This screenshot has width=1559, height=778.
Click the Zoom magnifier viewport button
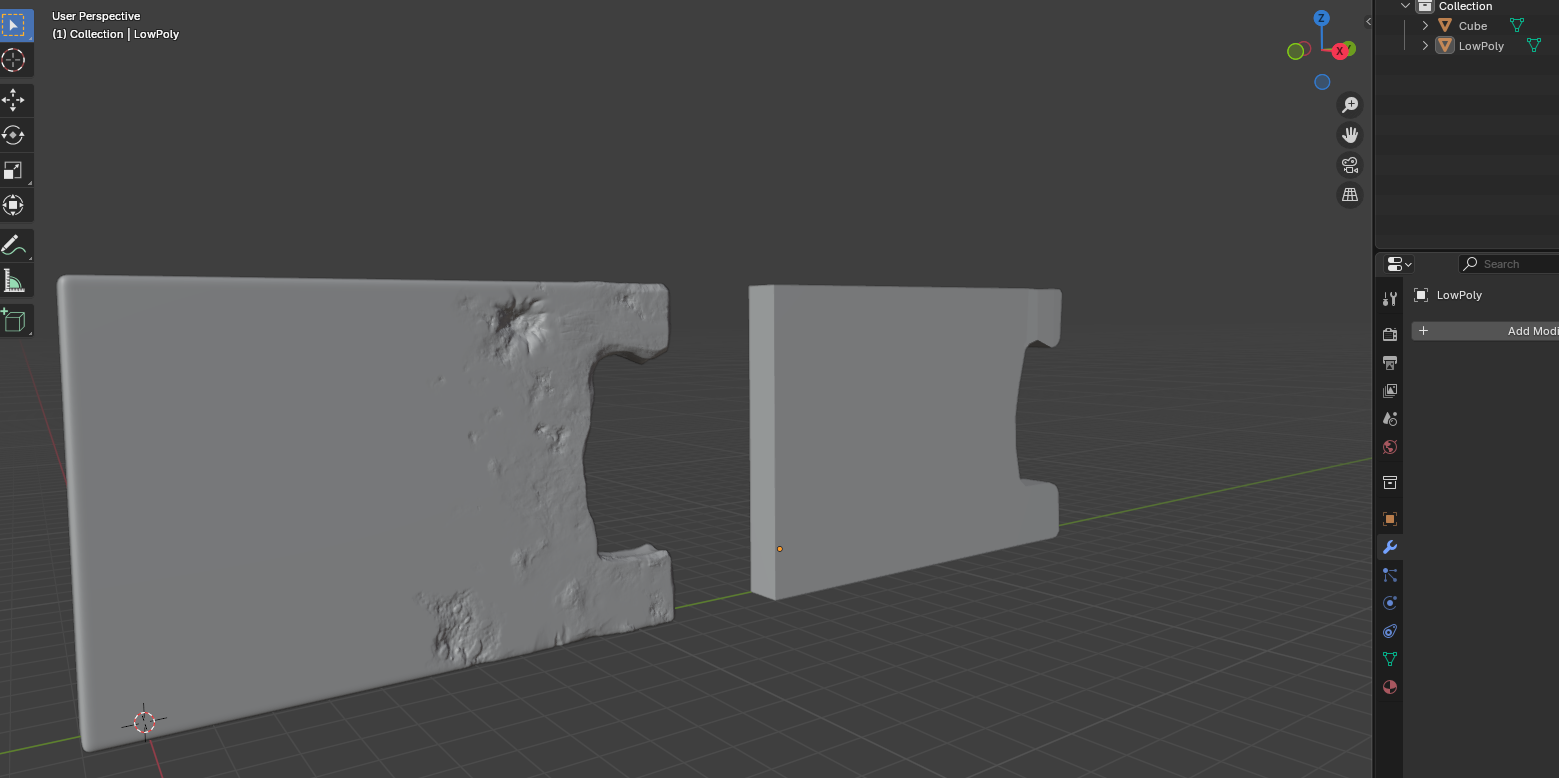coord(1350,104)
